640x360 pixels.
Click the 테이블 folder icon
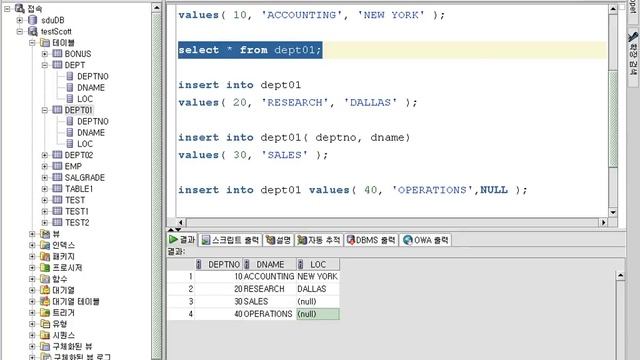click(45, 42)
